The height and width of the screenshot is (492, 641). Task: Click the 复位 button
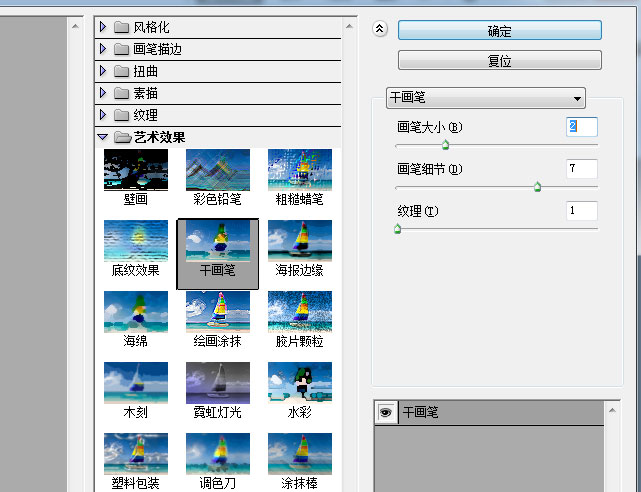tap(499, 60)
